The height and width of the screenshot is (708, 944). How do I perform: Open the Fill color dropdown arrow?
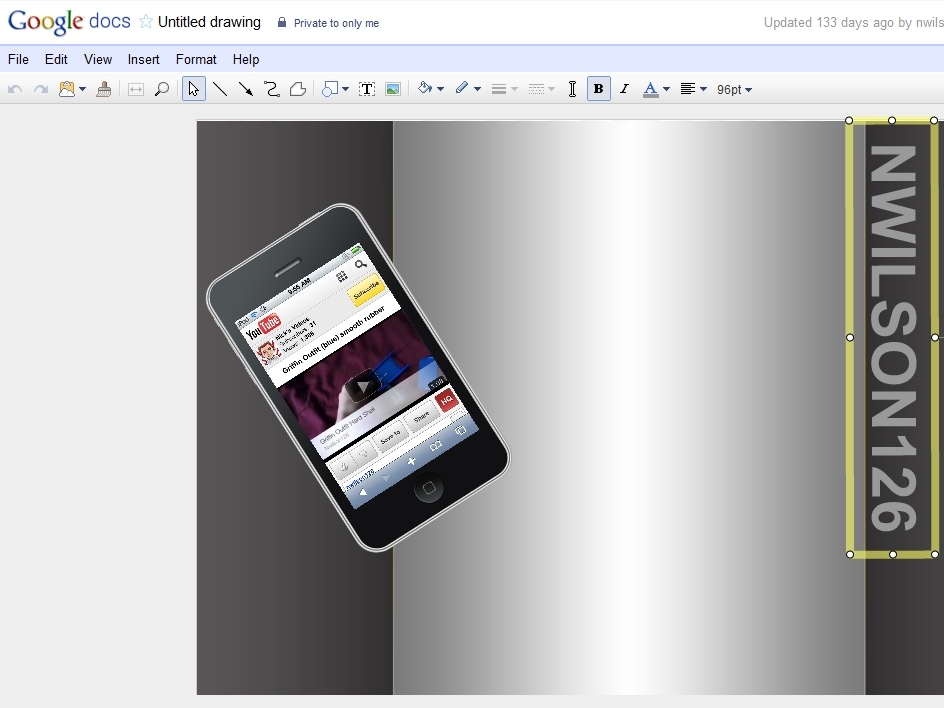click(x=441, y=90)
